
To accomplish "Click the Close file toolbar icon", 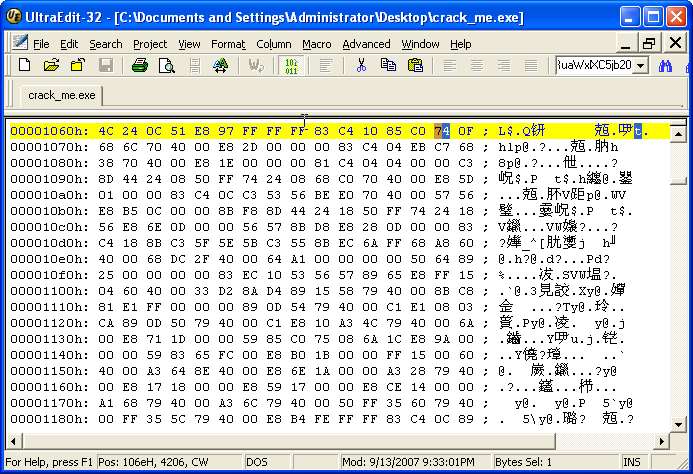I will [78, 65].
